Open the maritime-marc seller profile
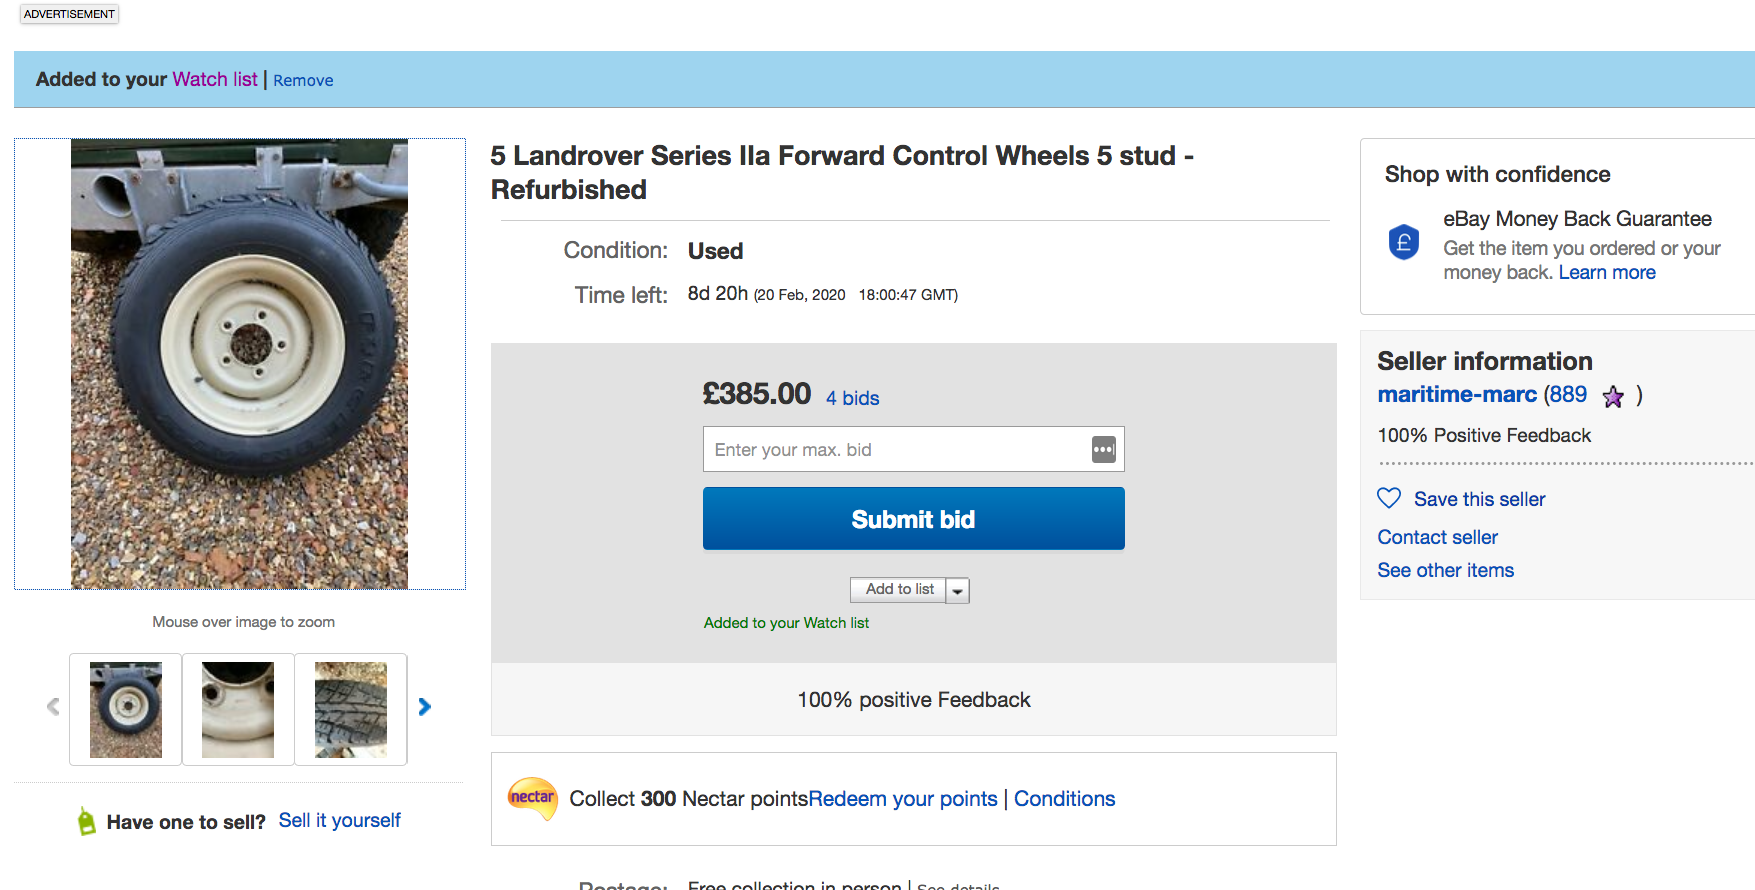The height and width of the screenshot is (890, 1755). click(1457, 394)
